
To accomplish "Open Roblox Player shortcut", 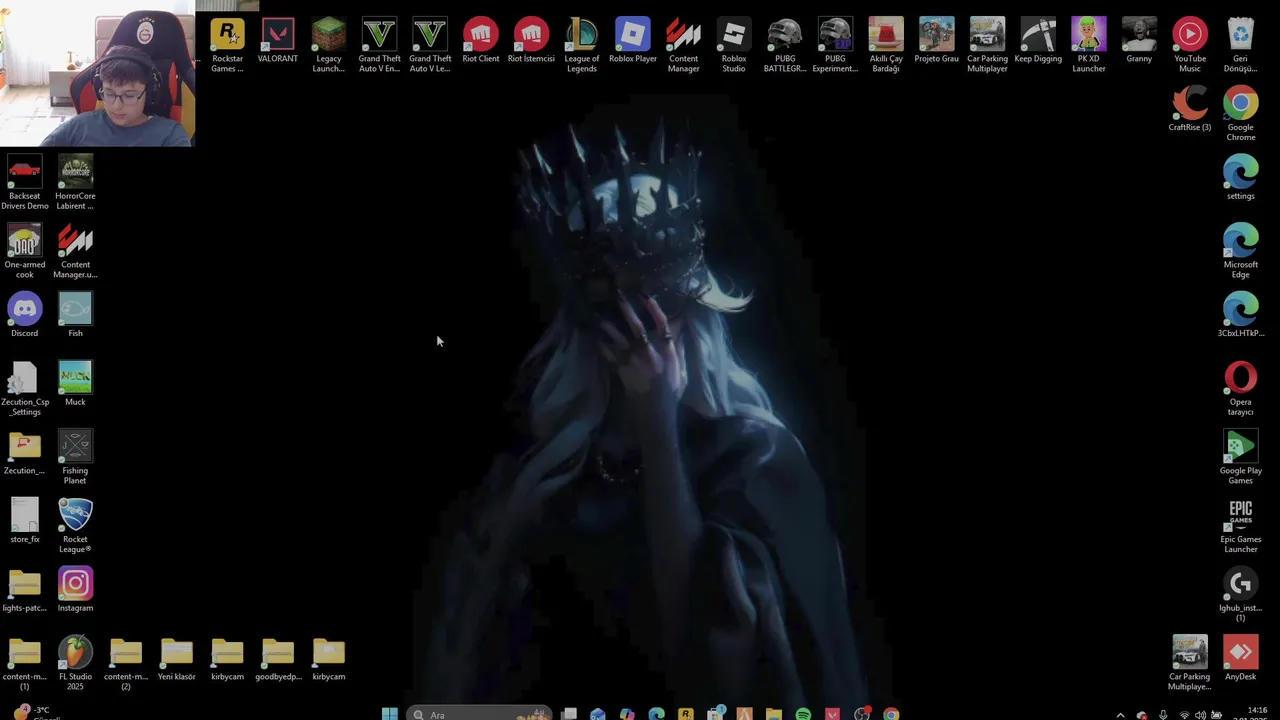I will click(x=633, y=41).
